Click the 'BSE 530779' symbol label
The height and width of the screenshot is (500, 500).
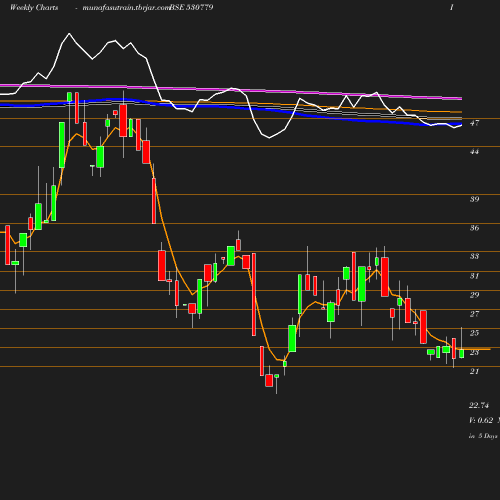(x=191, y=7)
